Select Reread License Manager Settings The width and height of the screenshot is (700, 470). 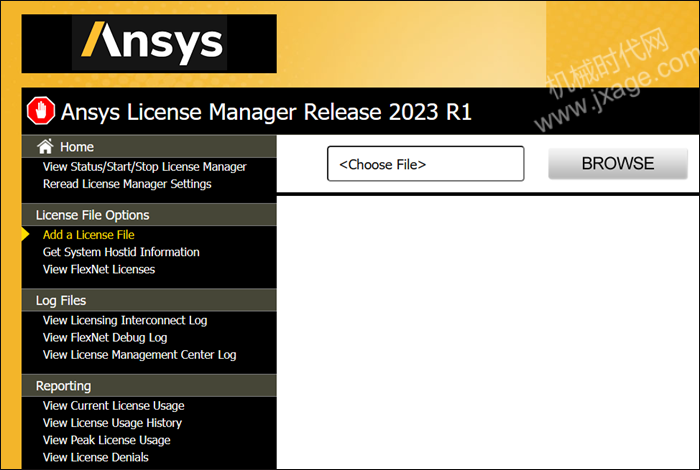(x=127, y=184)
